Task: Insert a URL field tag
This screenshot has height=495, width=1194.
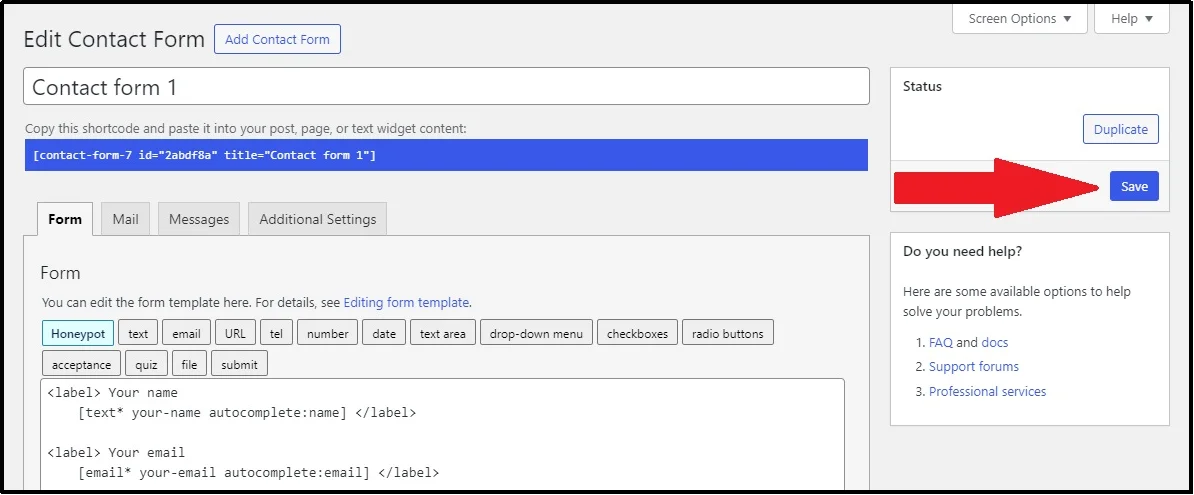Action: (x=235, y=334)
